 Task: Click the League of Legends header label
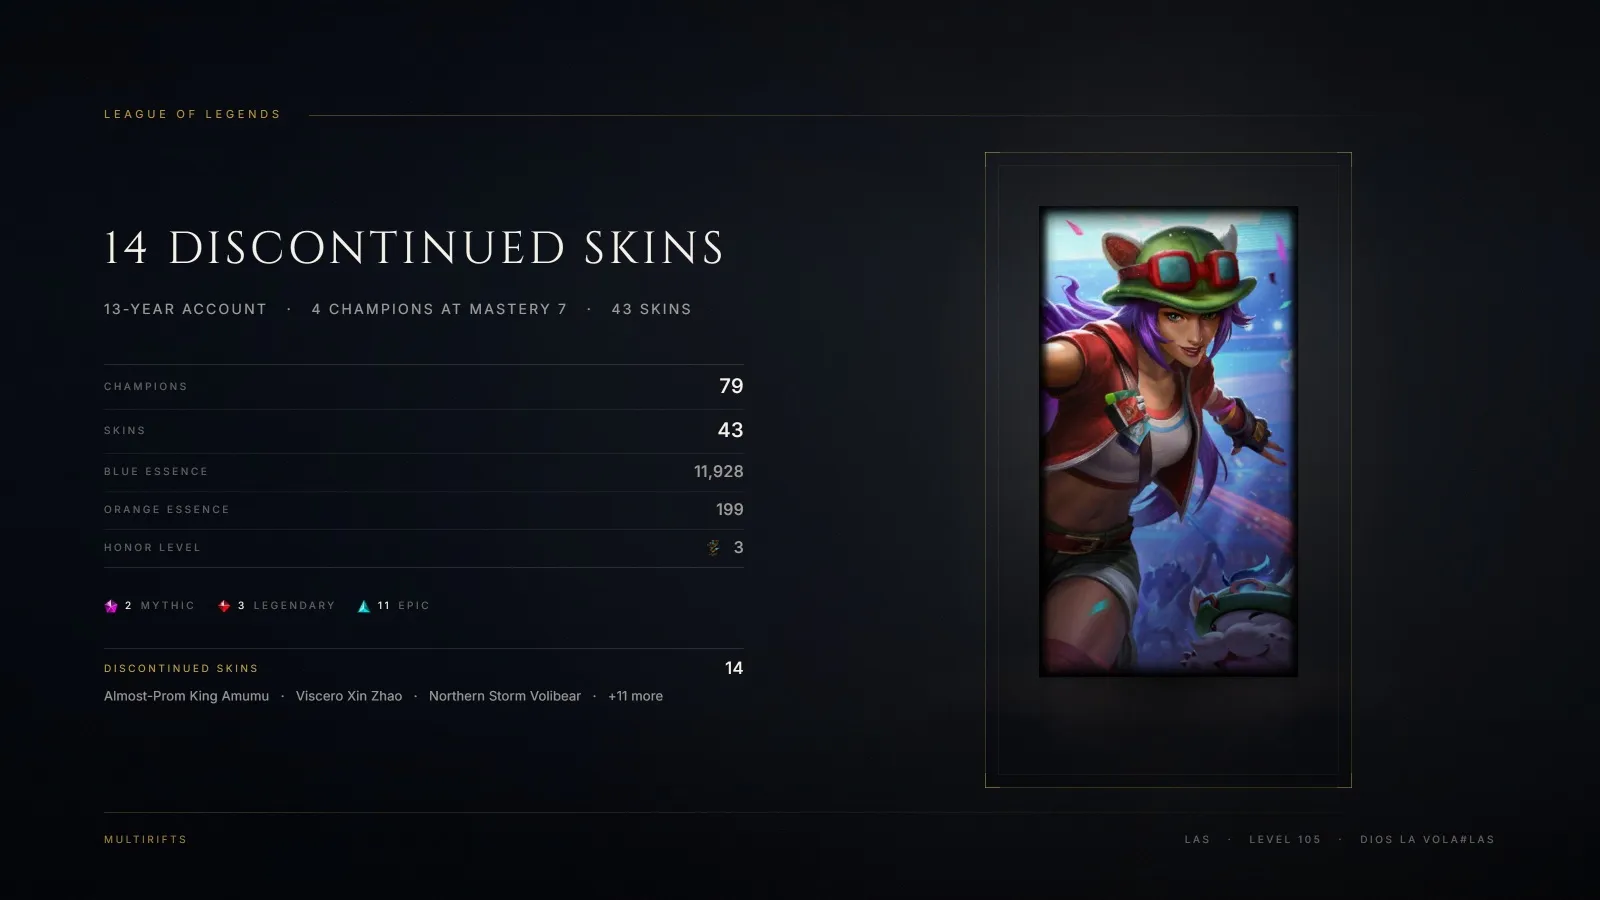pos(192,114)
